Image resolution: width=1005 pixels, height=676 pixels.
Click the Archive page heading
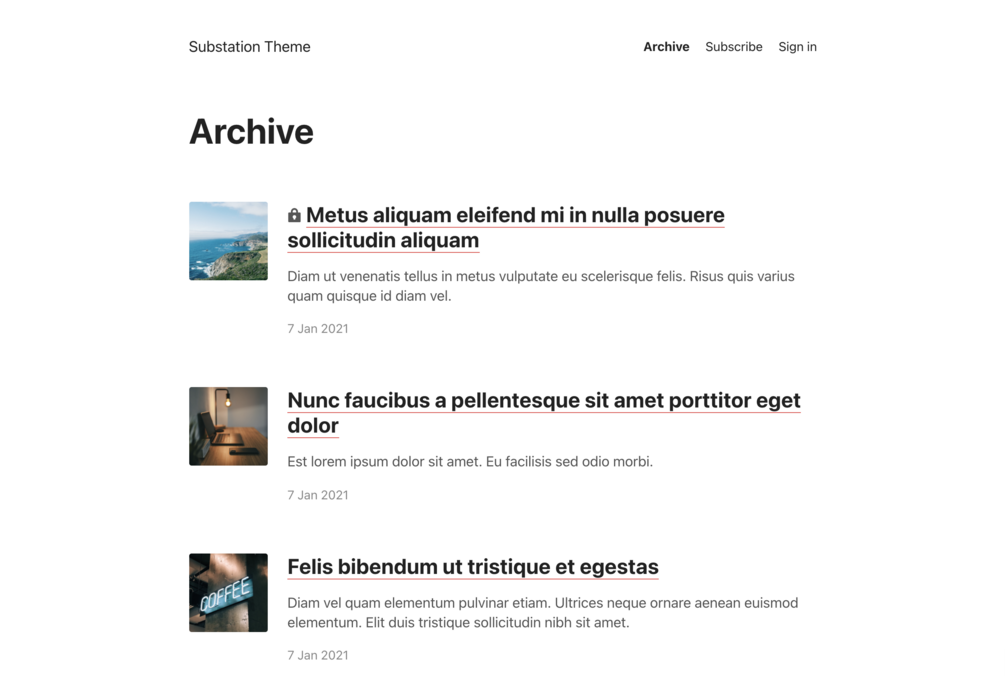tap(251, 131)
